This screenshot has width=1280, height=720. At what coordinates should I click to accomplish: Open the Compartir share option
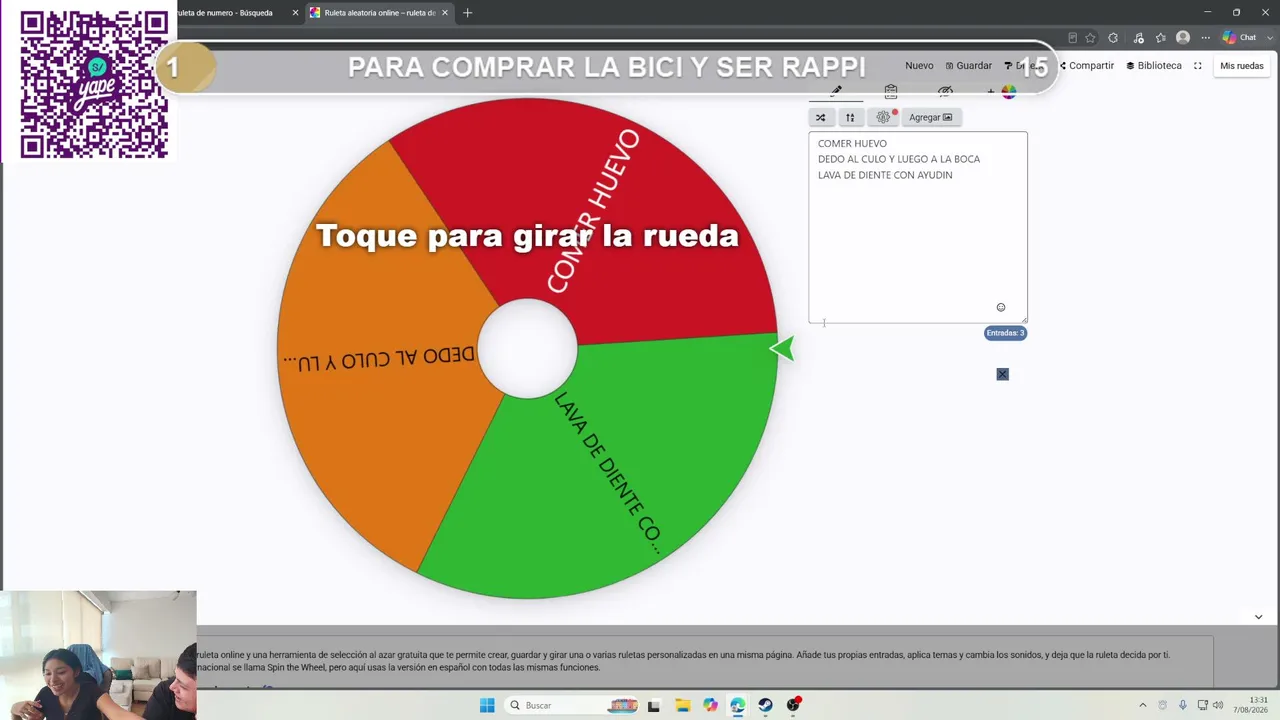pos(1085,66)
